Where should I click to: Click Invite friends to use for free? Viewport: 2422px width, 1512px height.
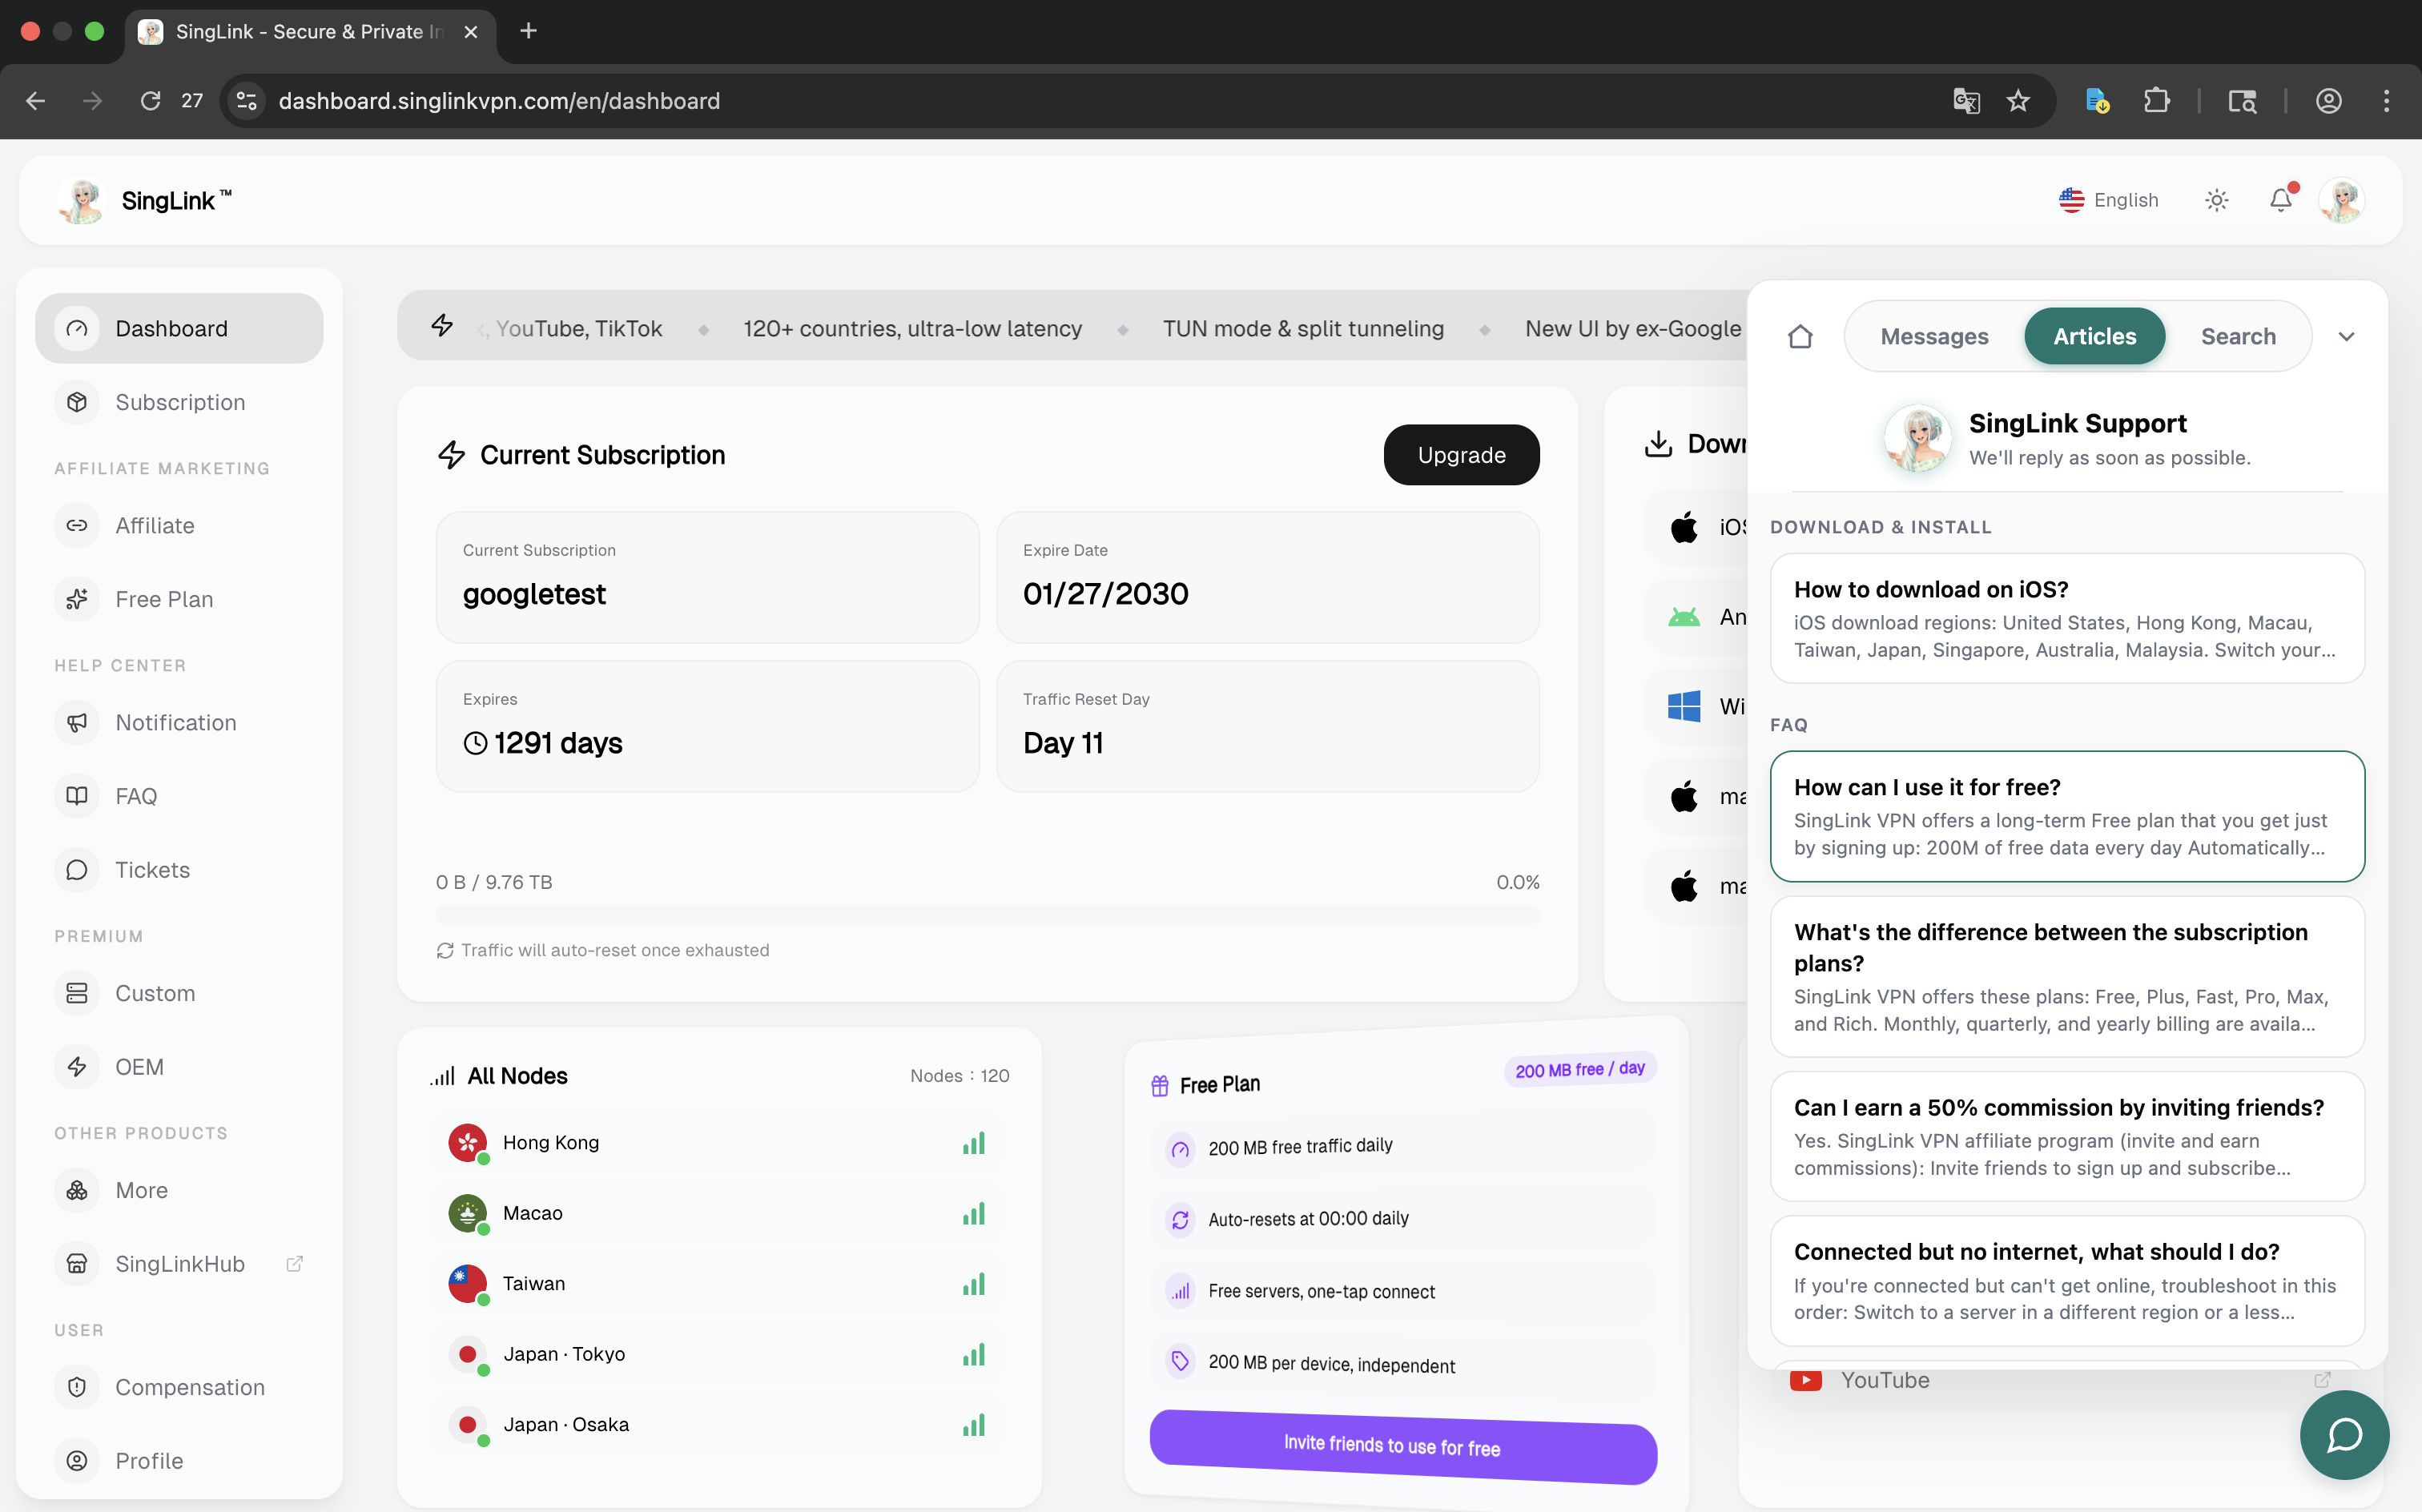(x=1403, y=1446)
